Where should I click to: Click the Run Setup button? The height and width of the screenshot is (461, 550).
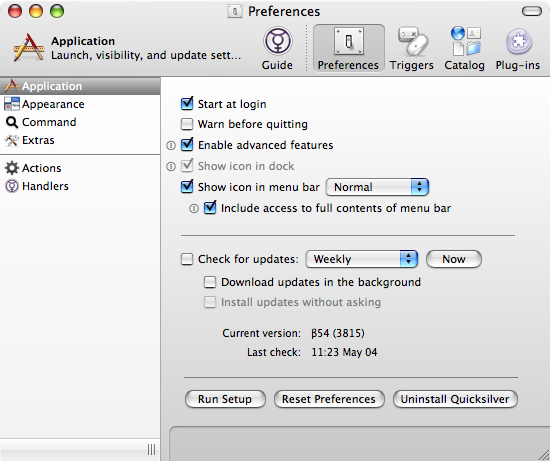(225, 399)
